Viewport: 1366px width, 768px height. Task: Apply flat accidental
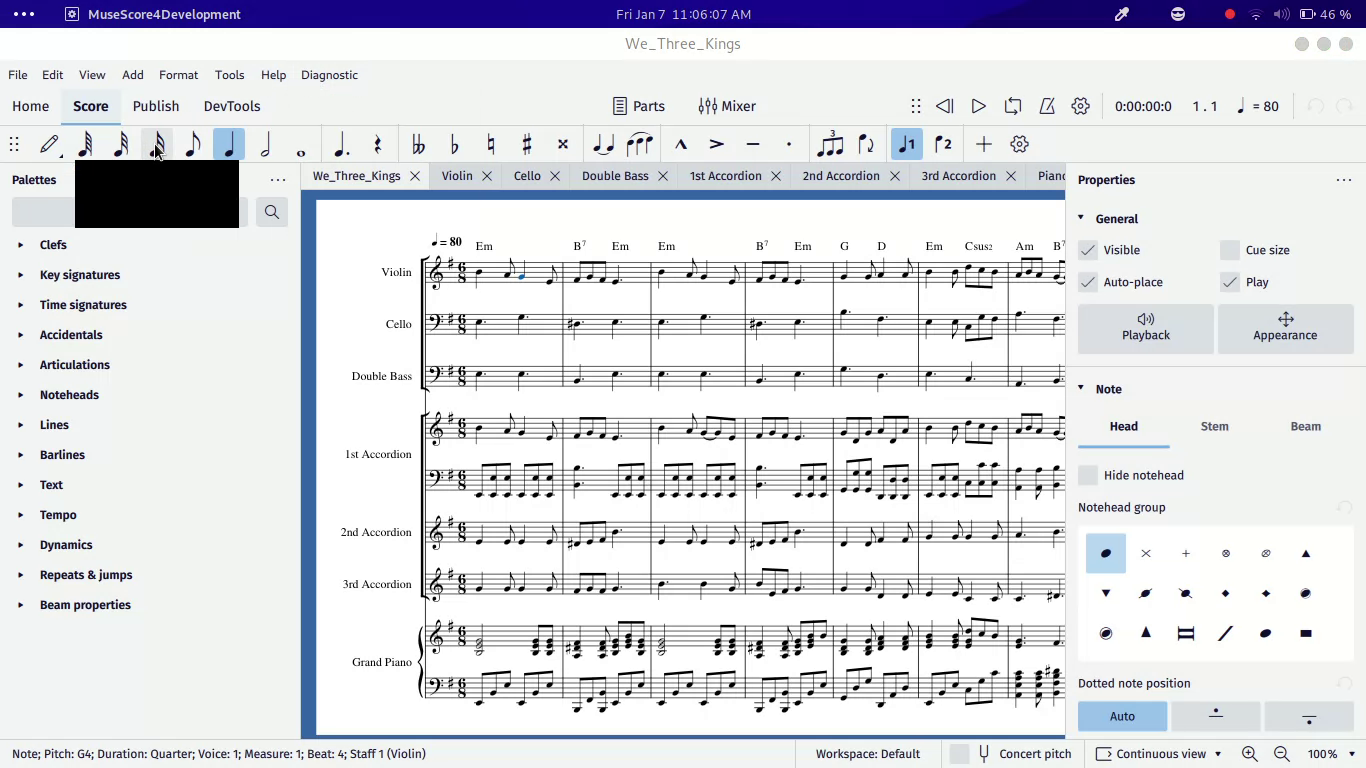(454, 144)
